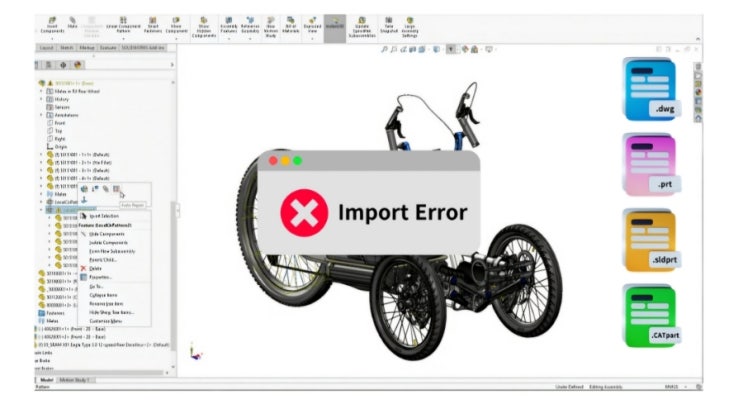
Task: Collapse the ribbon using the caret
Action: (698, 39)
